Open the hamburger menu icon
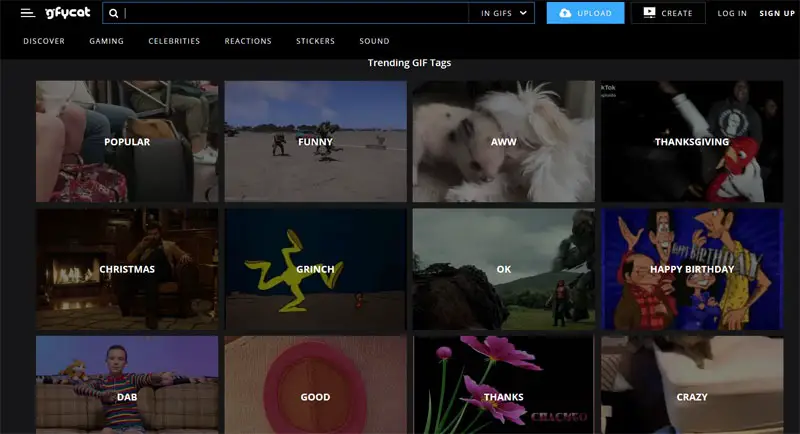 point(28,13)
